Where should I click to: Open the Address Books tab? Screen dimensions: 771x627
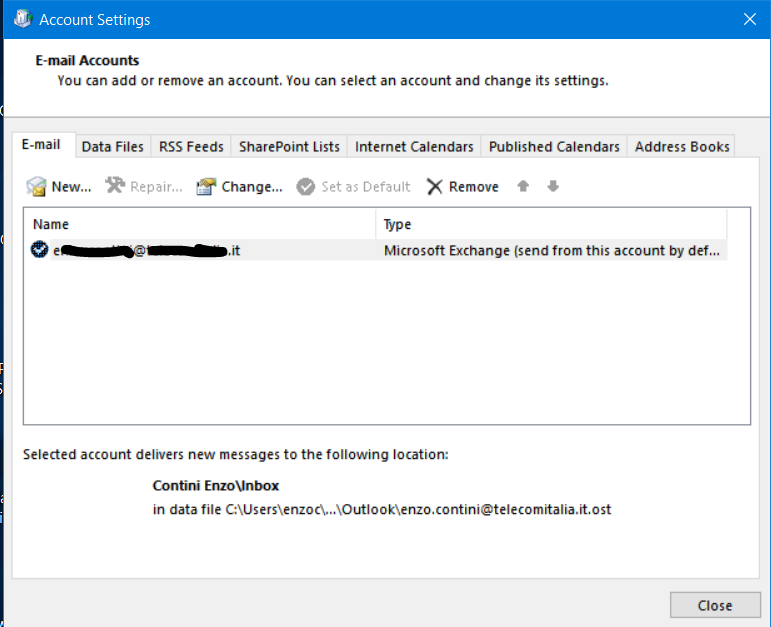pyautogui.click(x=682, y=147)
